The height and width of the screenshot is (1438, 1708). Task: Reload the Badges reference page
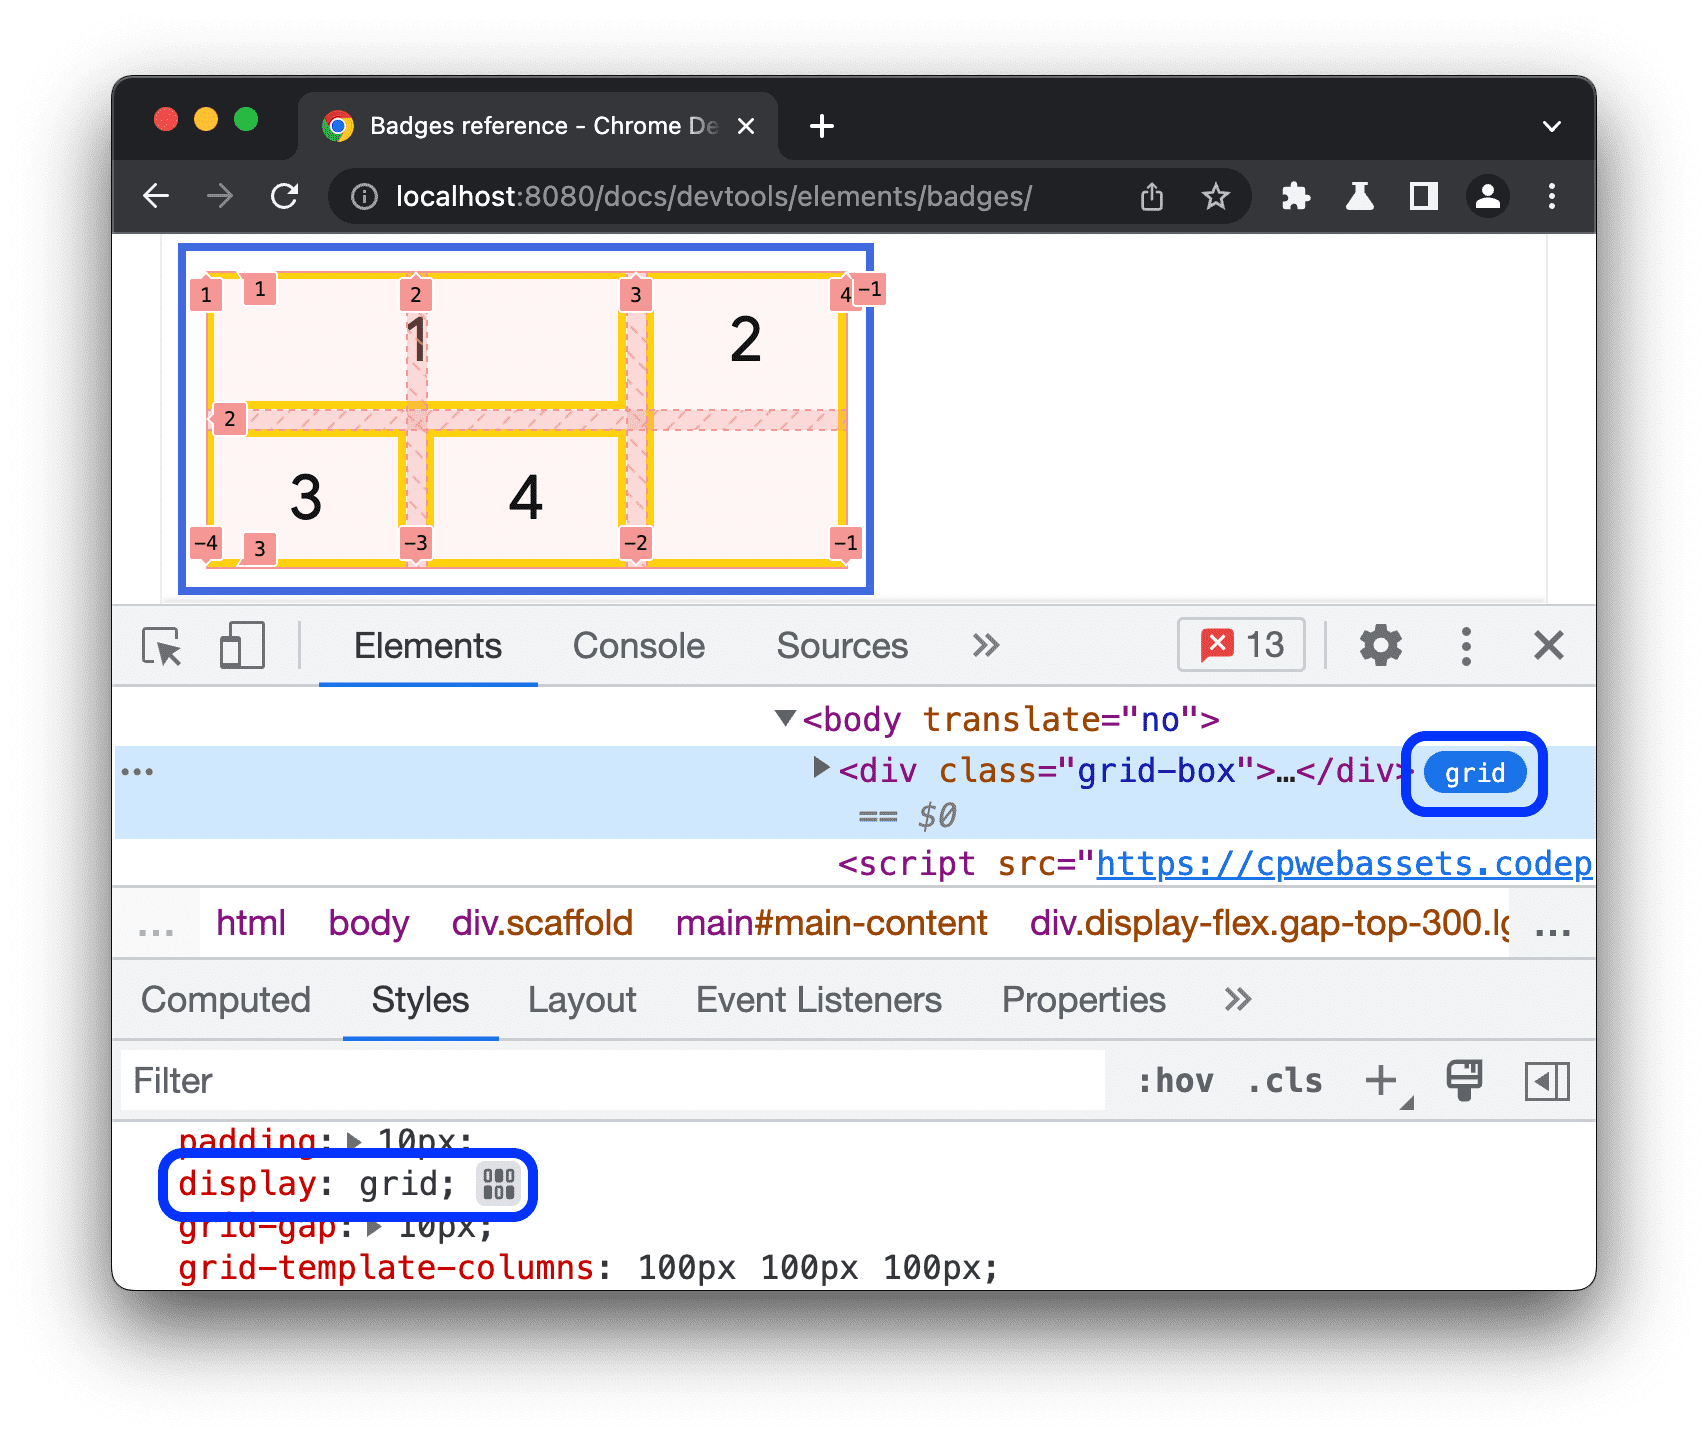point(285,196)
